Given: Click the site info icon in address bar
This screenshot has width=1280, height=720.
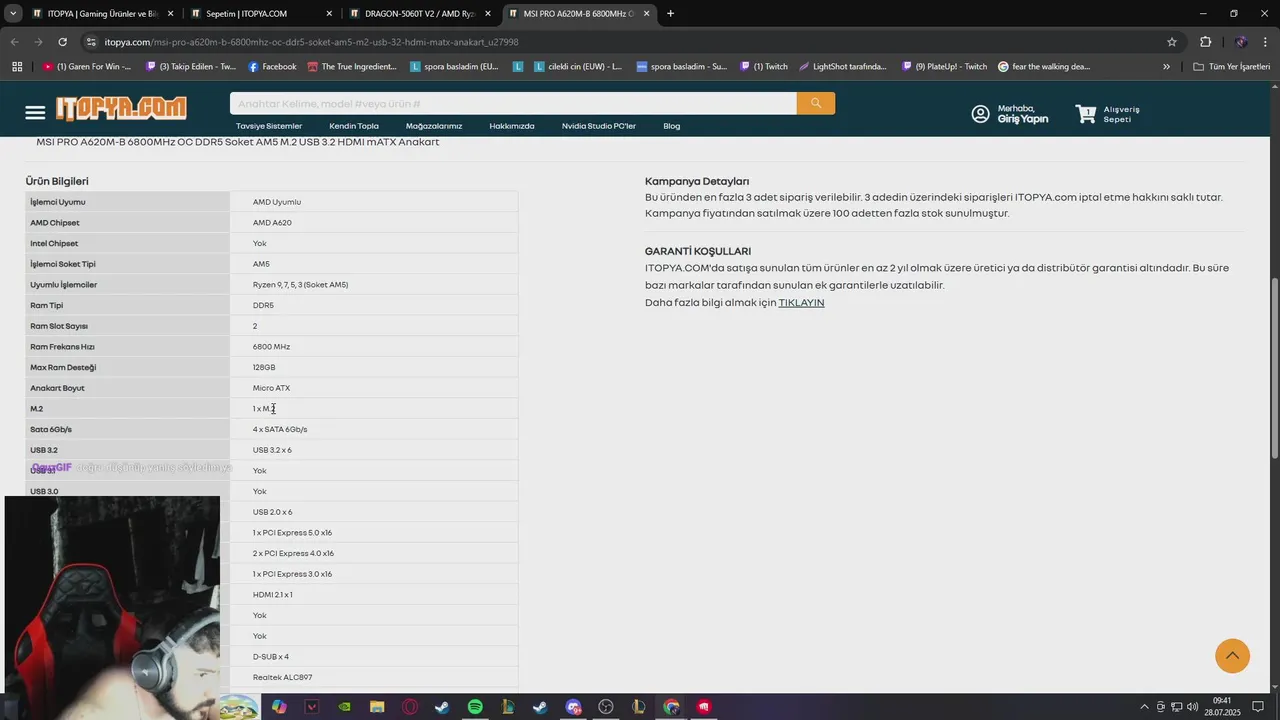Looking at the screenshot, I should click(x=91, y=42).
